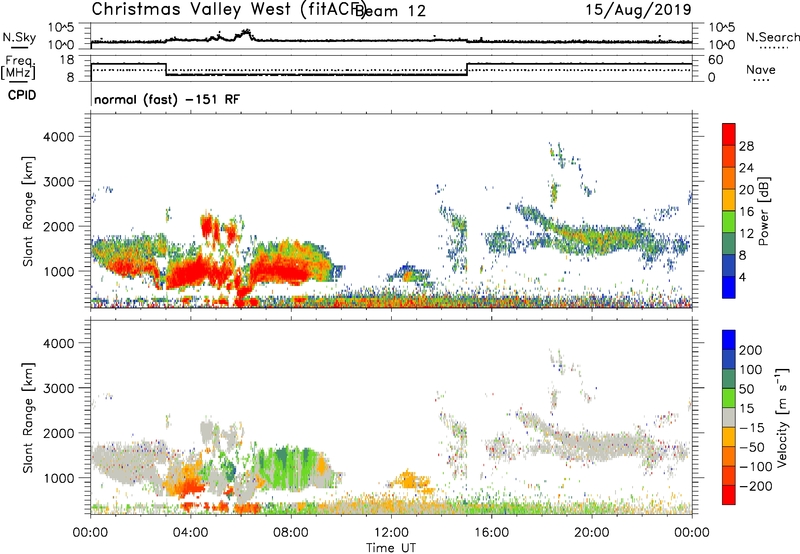Click the 1000 tick on the power panel

58,271
